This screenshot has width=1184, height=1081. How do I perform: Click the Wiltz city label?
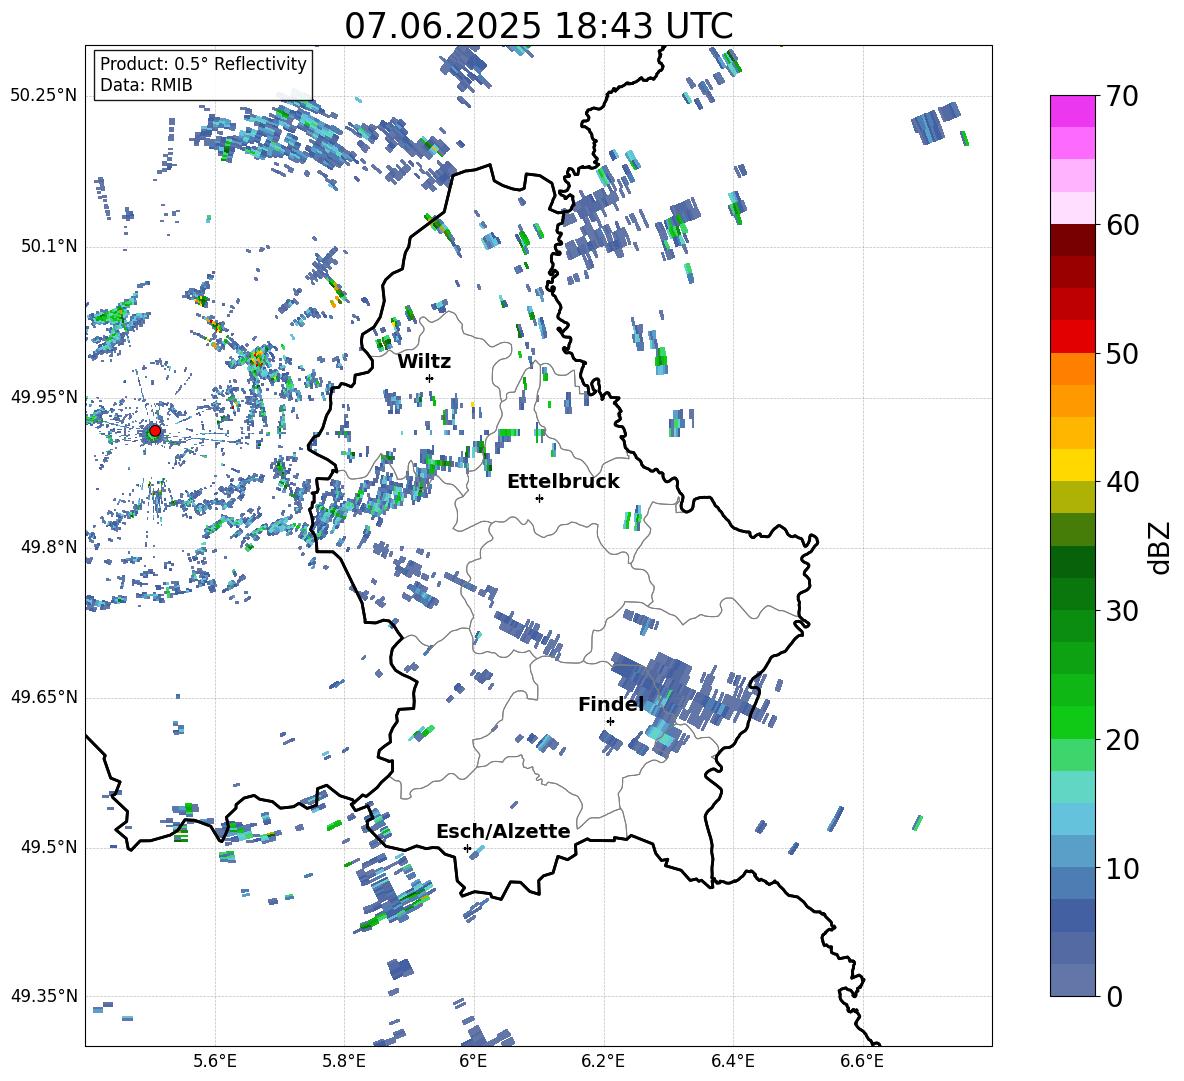tap(424, 362)
